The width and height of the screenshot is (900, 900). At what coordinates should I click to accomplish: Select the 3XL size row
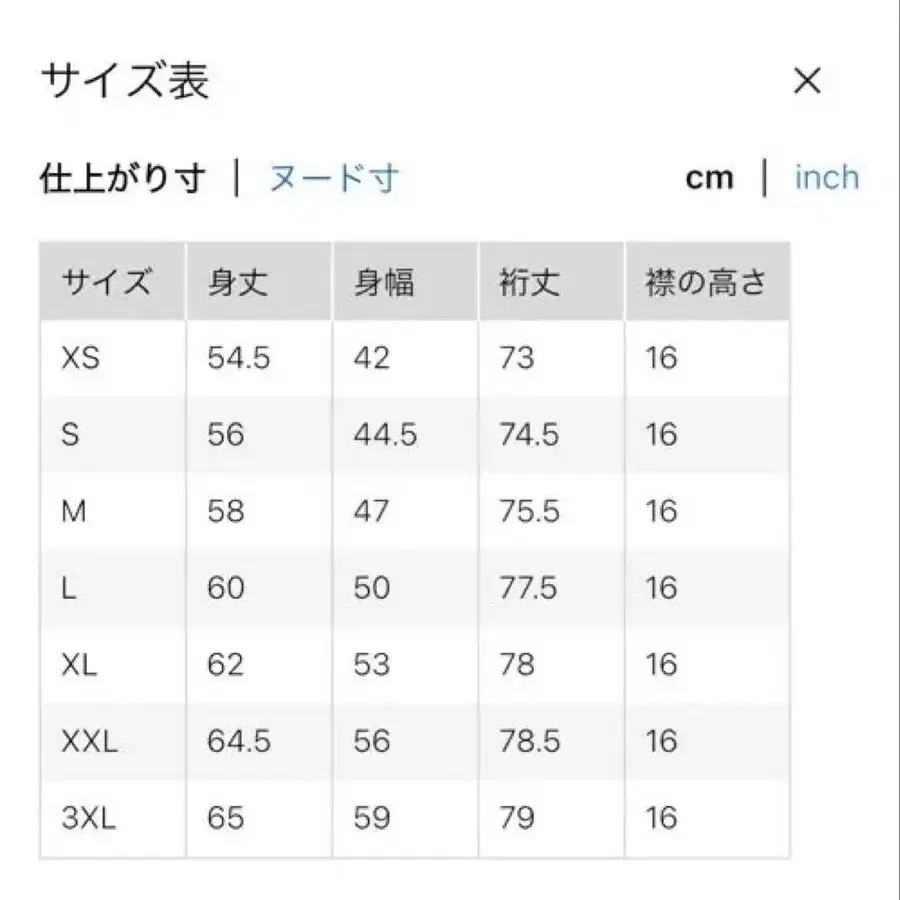point(93,819)
